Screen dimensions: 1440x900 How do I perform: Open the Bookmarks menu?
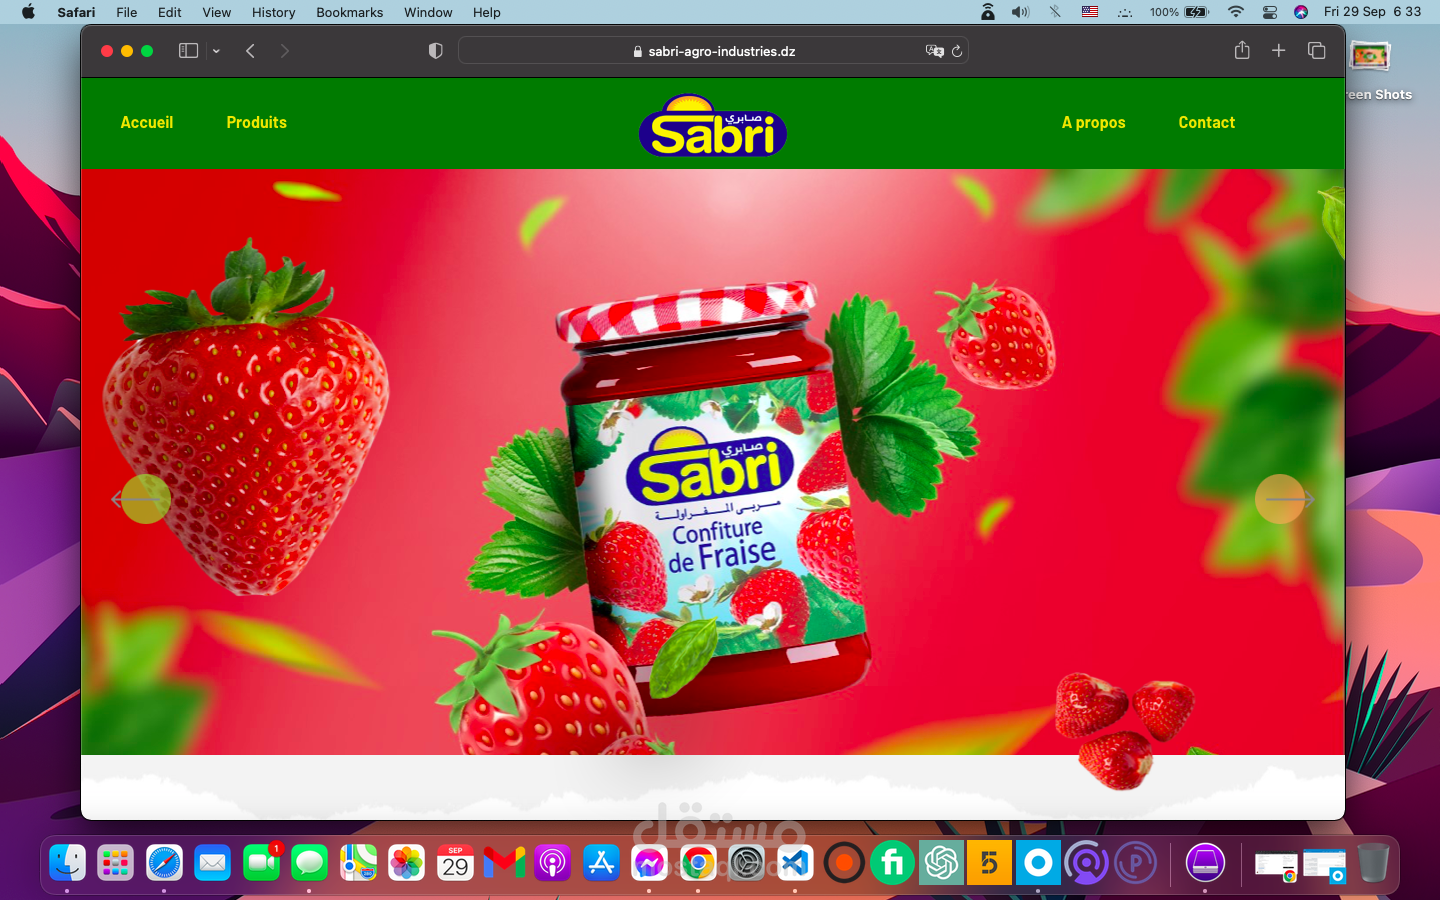pyautogui.click(x=350, y=12)
